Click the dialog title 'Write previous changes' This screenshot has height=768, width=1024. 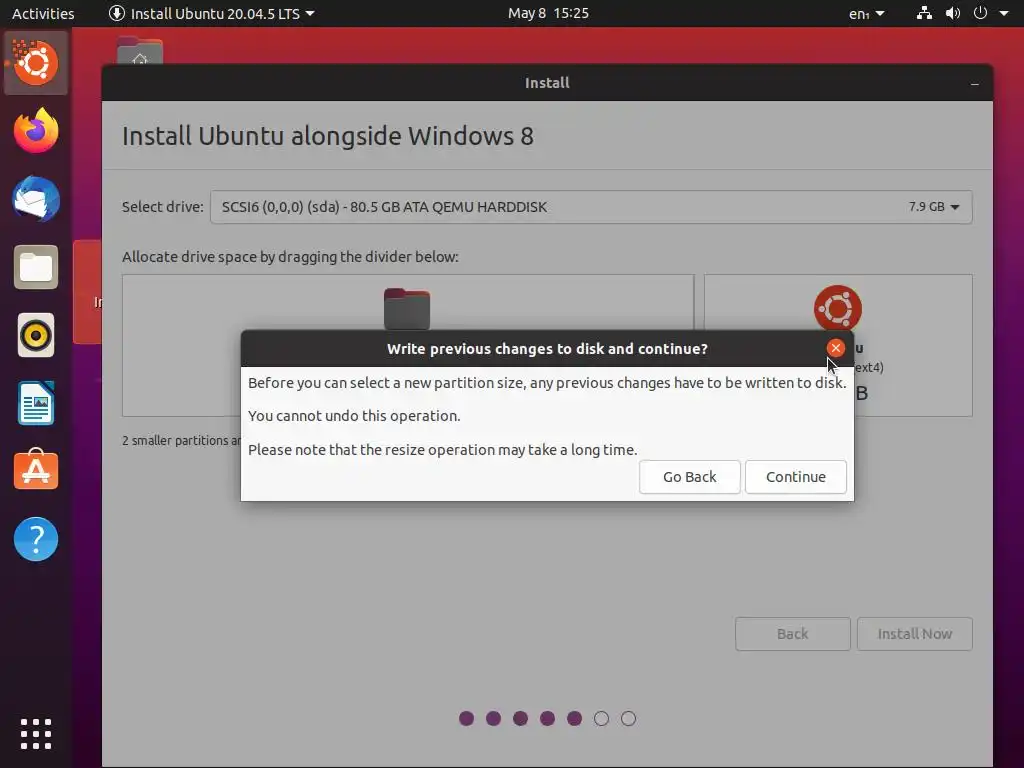547,349
